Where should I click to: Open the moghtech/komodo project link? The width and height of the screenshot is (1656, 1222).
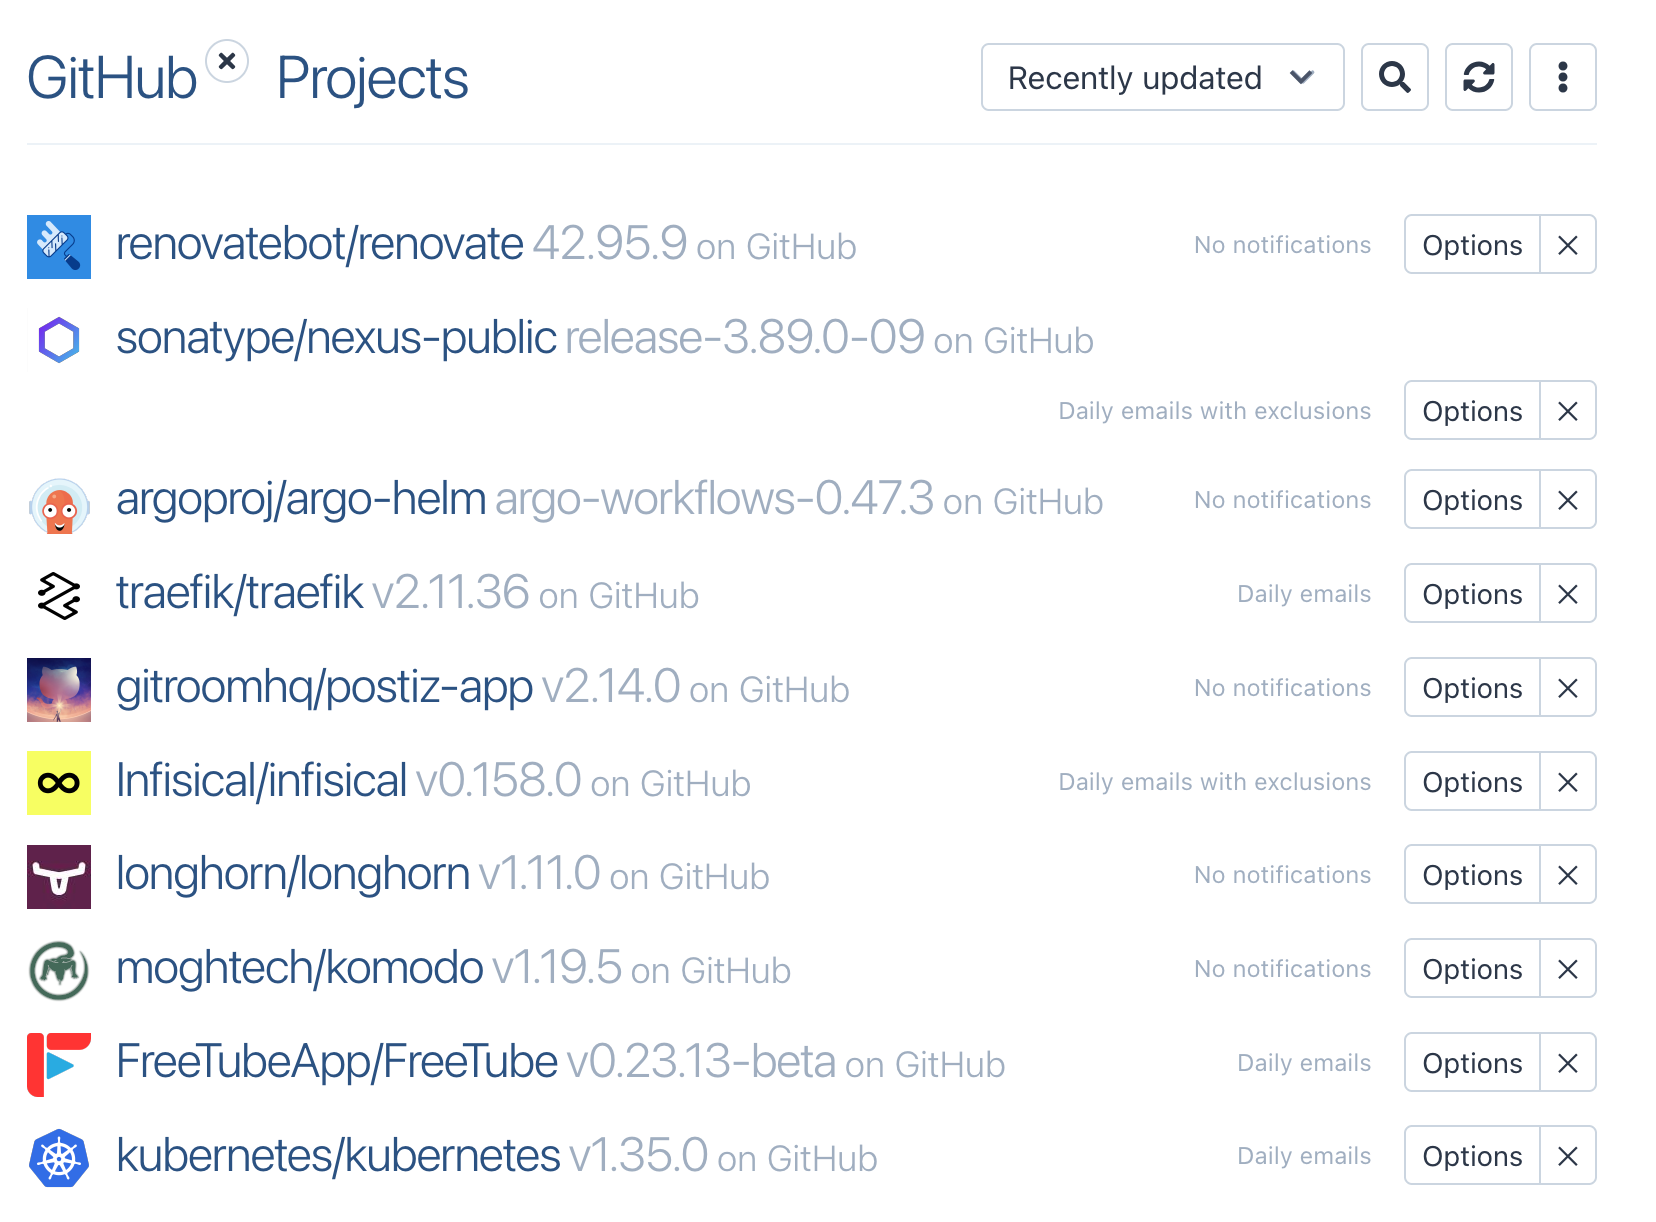click(299, 968)
